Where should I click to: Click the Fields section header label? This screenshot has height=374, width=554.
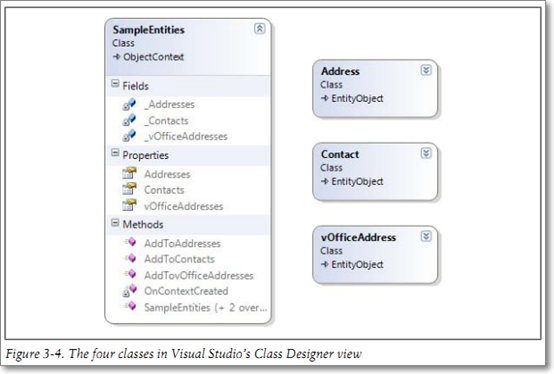coord(135,86)
